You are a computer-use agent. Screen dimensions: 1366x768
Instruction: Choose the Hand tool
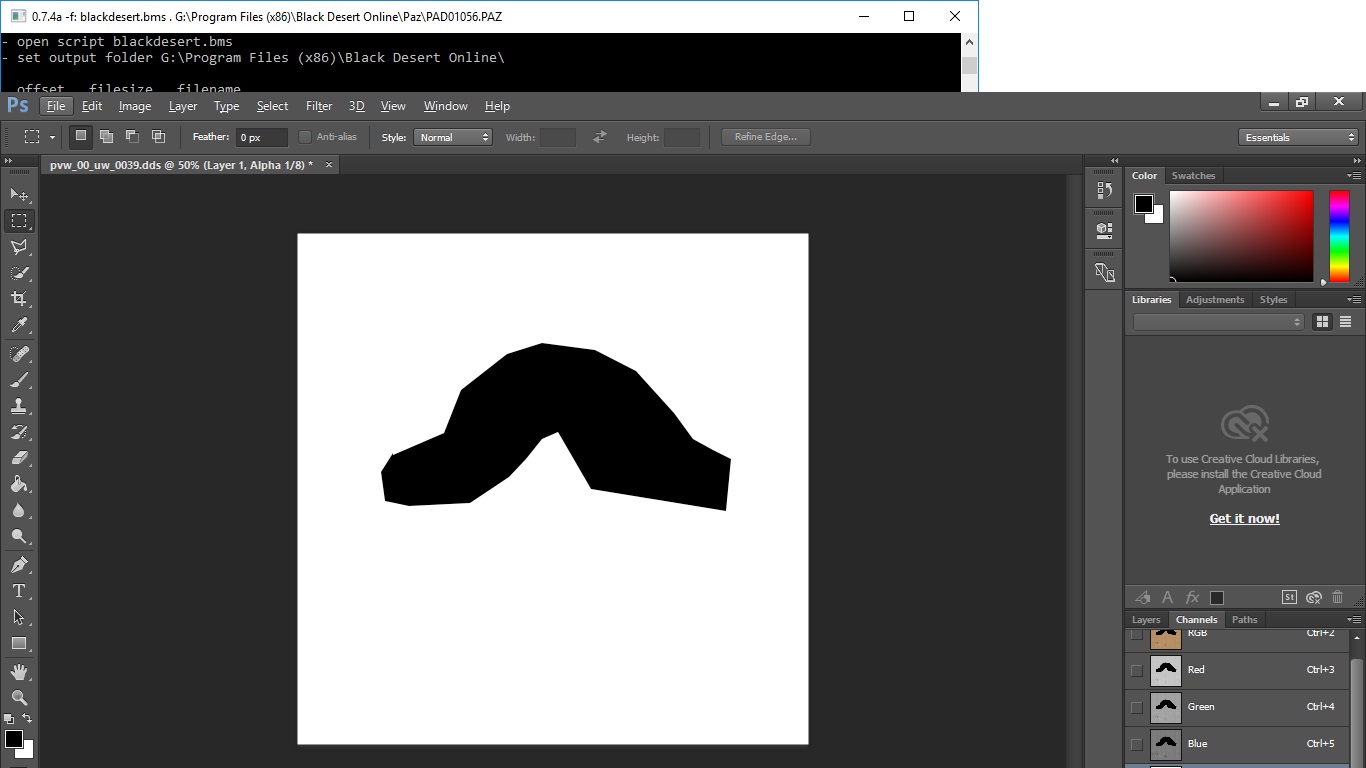tap(19, 671)
